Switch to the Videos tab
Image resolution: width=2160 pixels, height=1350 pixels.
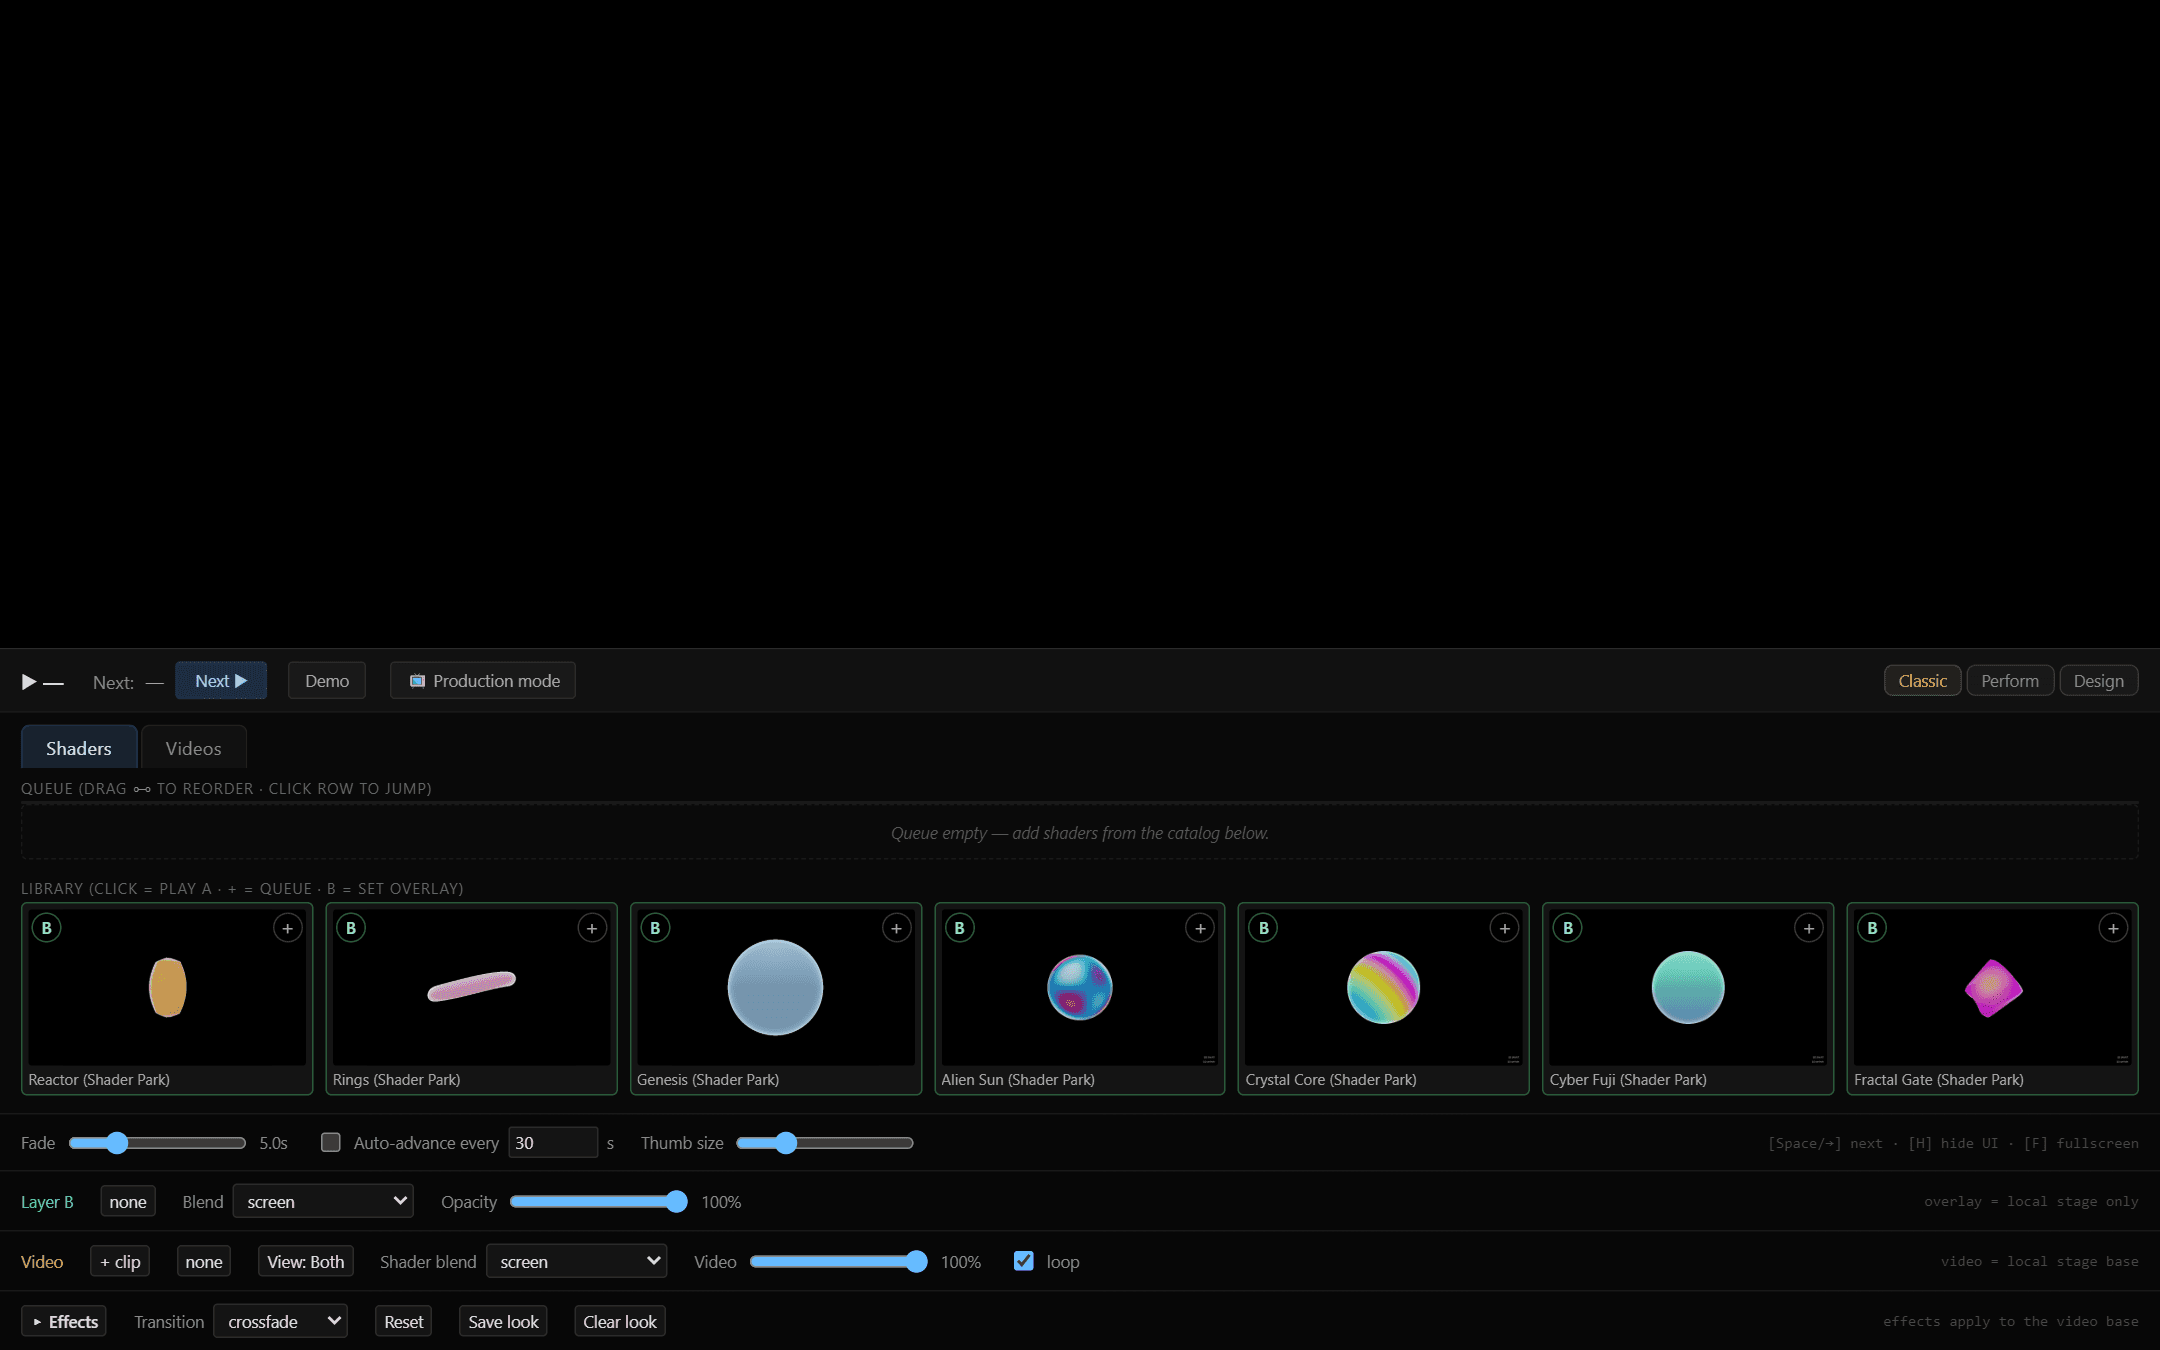coord(193,748)
